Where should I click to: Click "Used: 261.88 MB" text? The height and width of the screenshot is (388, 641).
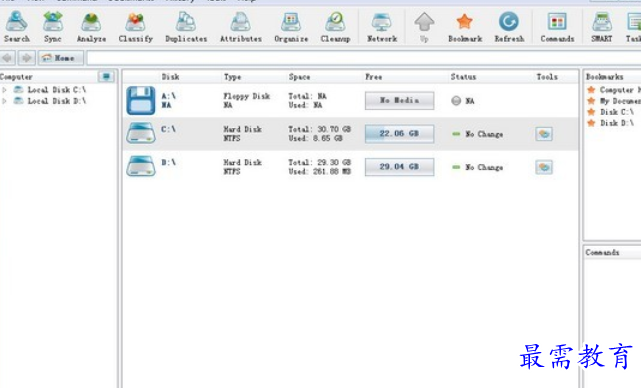click(320, 172)
